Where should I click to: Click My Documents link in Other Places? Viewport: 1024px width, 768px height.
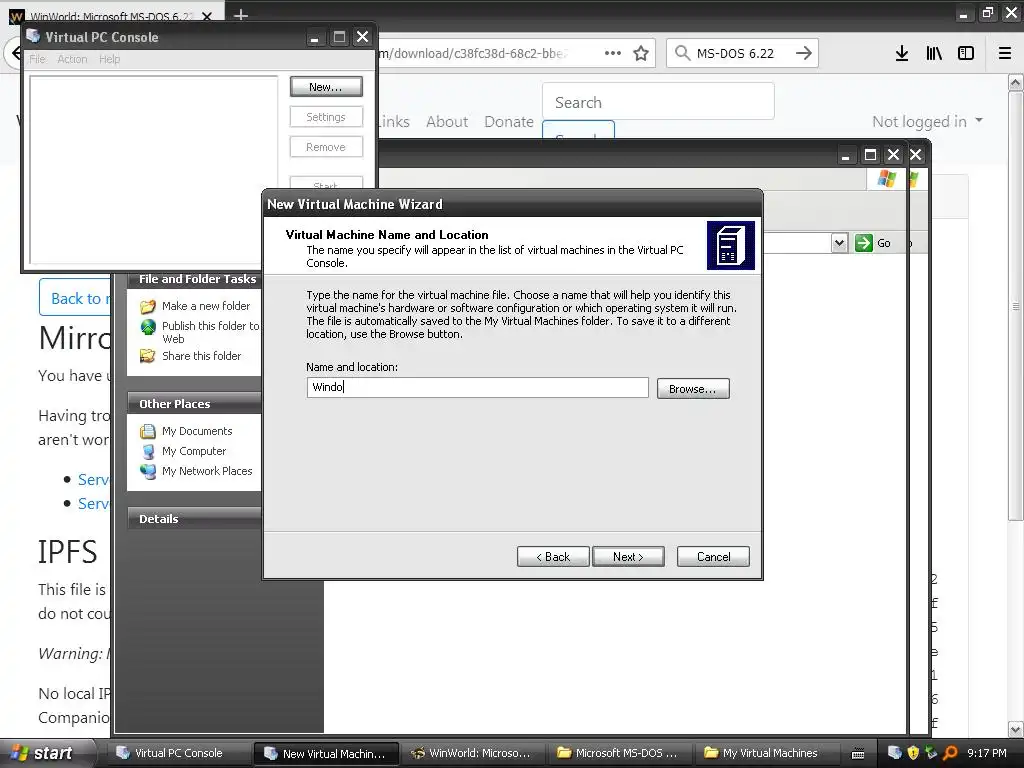[x=197, y=431]
